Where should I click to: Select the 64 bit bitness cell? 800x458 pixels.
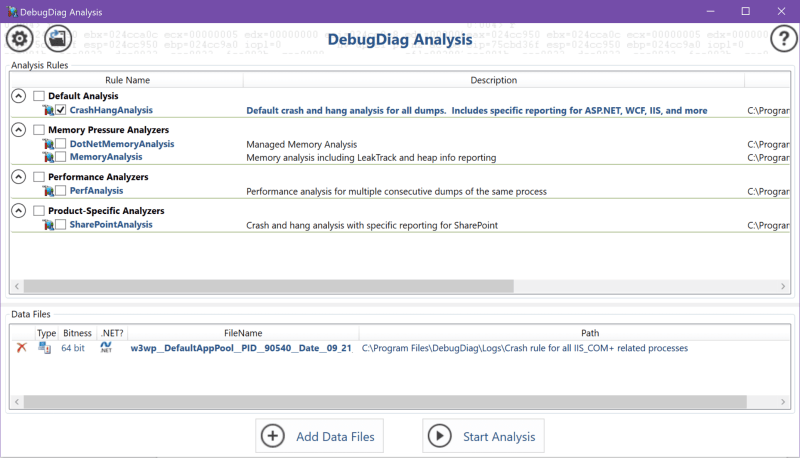[73, 348]
